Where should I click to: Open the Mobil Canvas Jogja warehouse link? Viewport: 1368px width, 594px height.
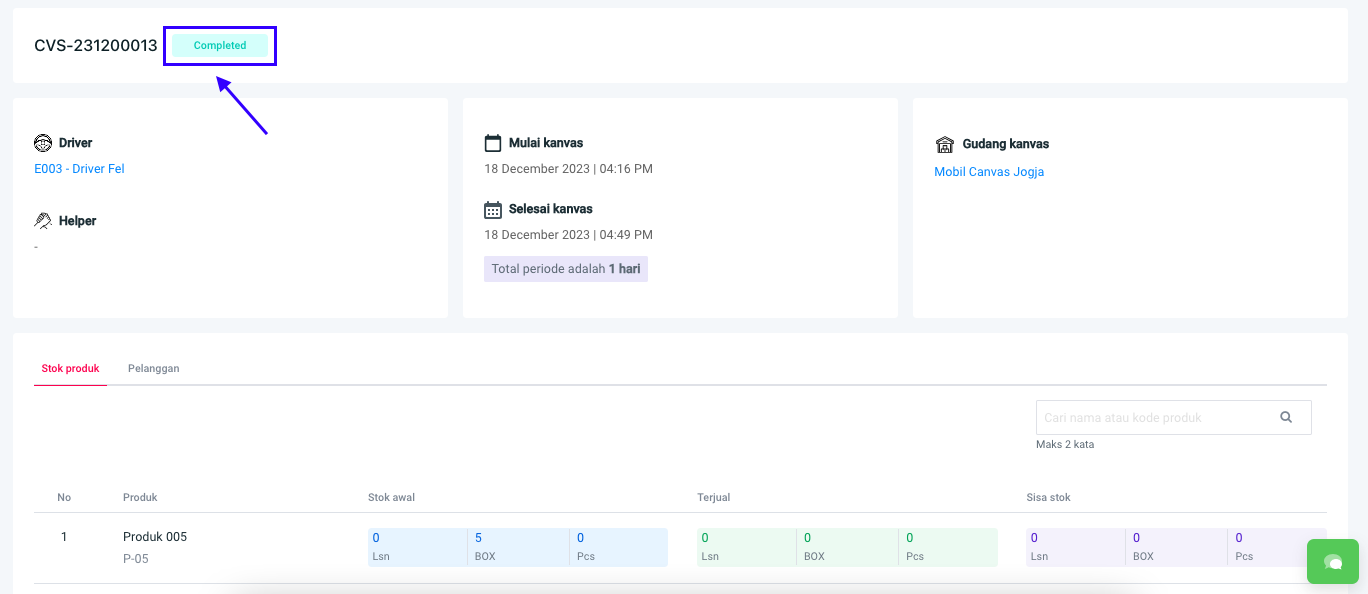tap(988, 172)
